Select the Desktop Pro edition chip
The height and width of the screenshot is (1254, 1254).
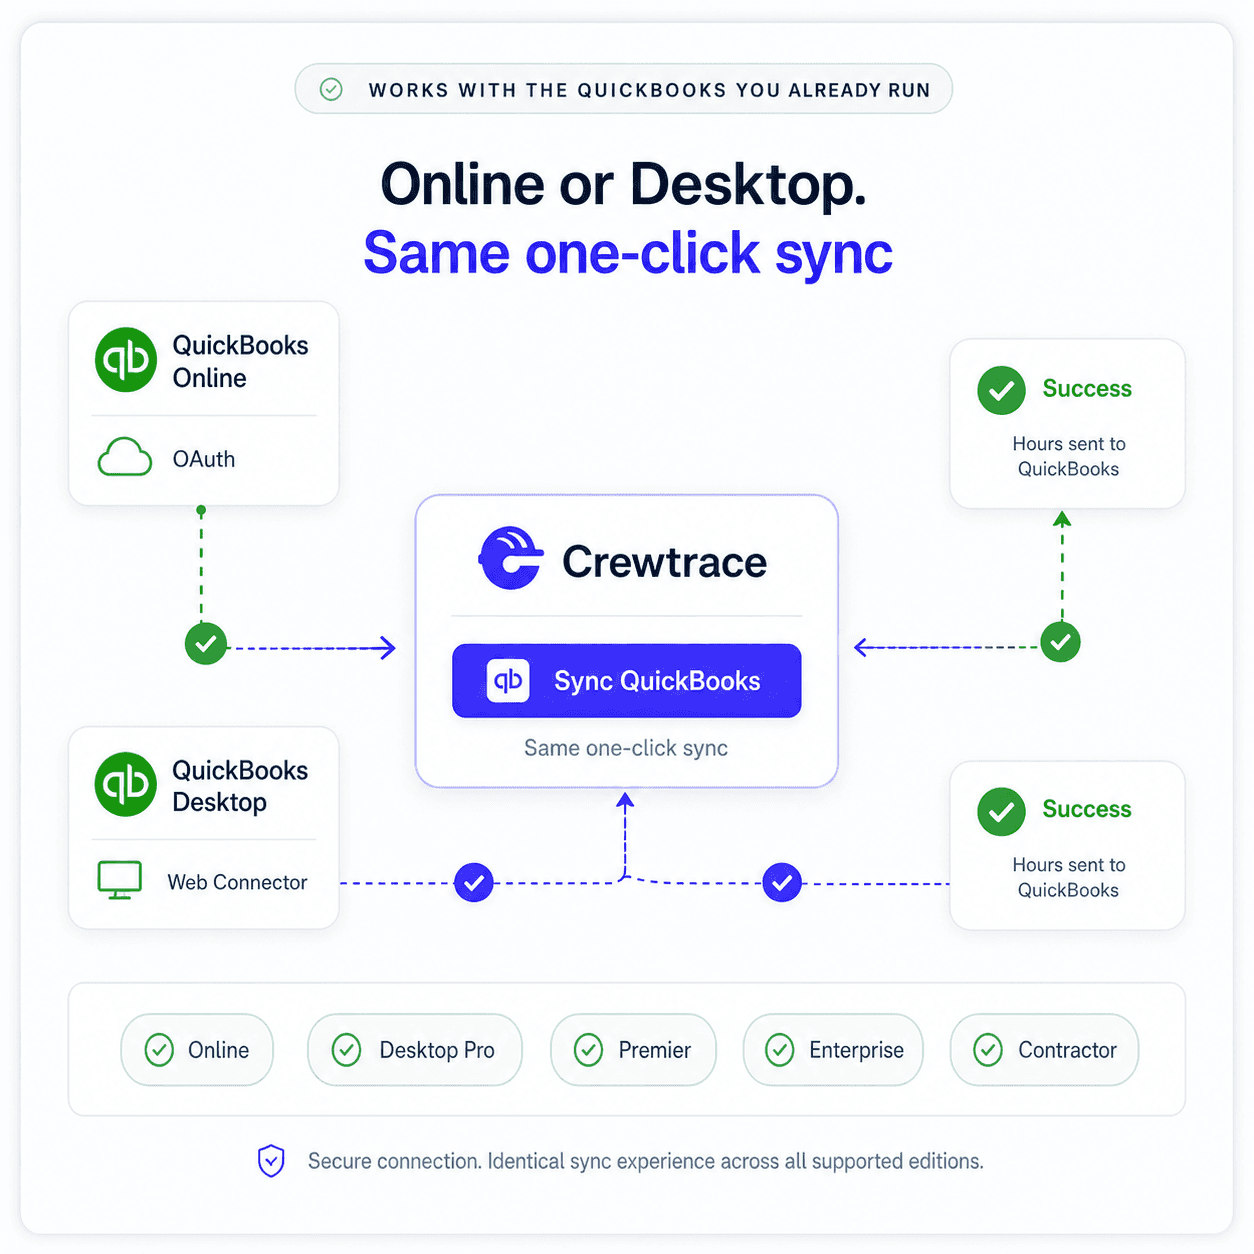(415, 1050)
